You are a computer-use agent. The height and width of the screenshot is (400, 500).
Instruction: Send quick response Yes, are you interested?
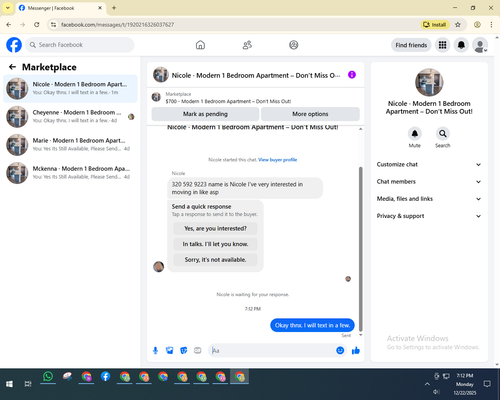coord(215,228)
